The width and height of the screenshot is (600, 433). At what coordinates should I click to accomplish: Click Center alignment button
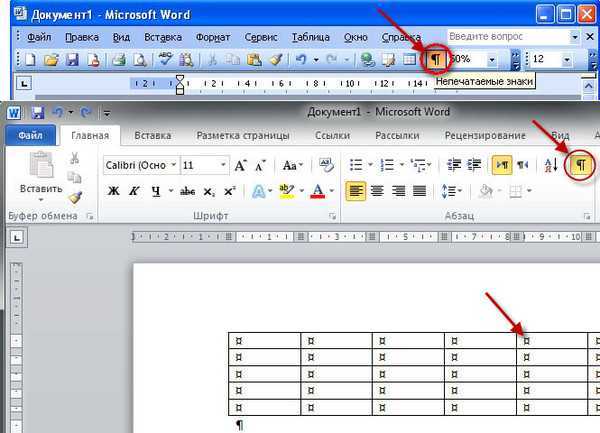377,190
